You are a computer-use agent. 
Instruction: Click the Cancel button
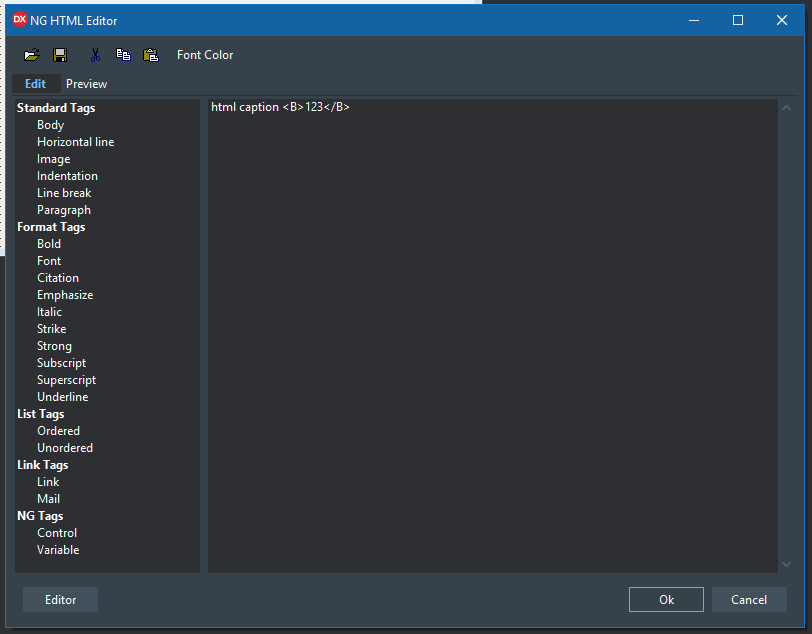coord(749,600)
